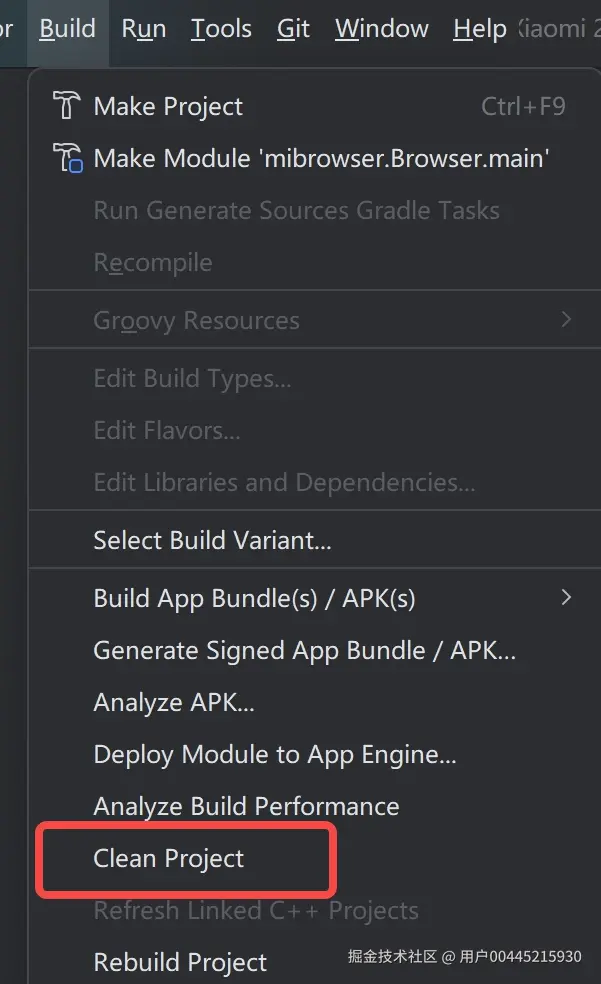Screen dimensions: 601x984
Task: Click the Make Project hammer icon
Action: coord(66,106)
